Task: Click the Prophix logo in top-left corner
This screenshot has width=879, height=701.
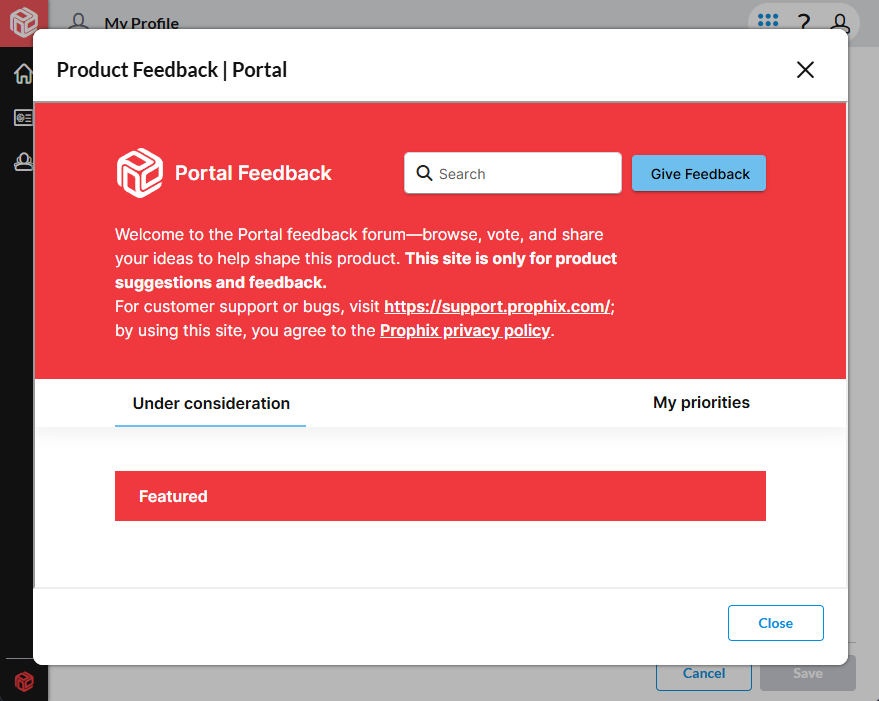Action: click(23, 22)
